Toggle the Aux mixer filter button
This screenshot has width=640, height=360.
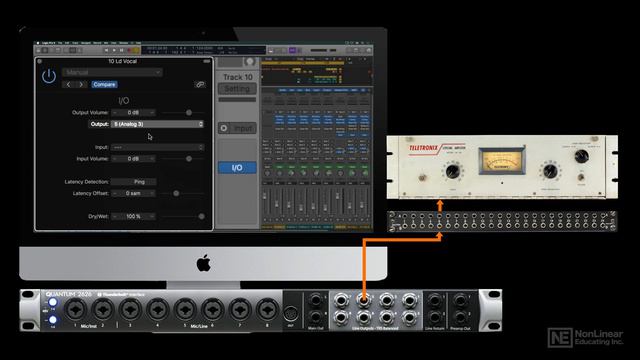300,90
